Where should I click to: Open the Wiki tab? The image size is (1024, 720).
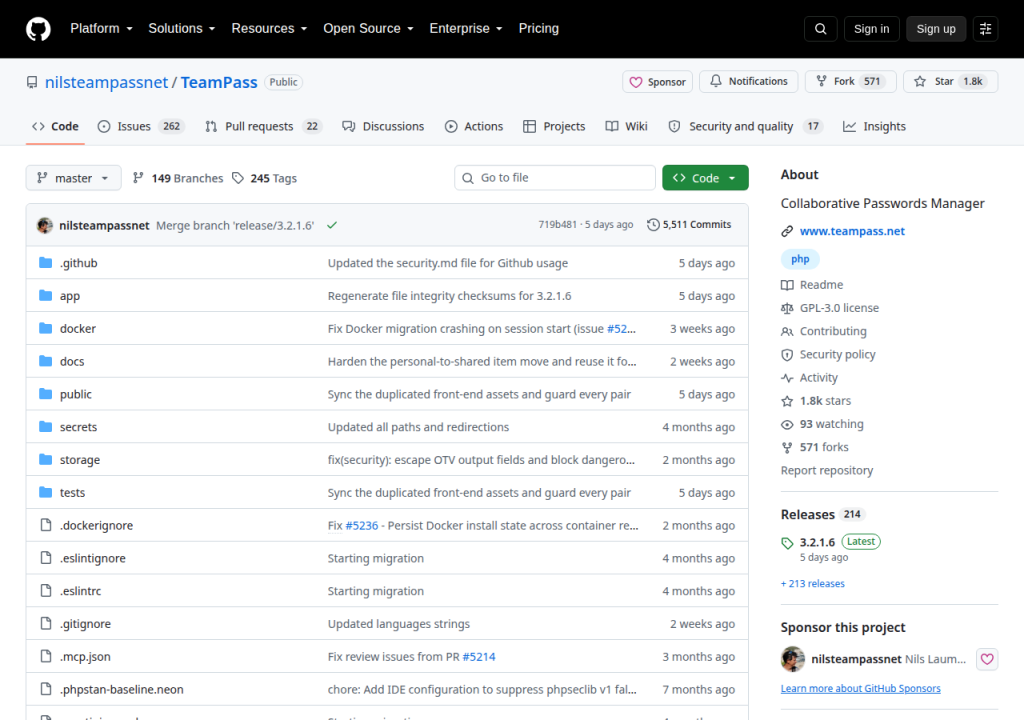626,127
